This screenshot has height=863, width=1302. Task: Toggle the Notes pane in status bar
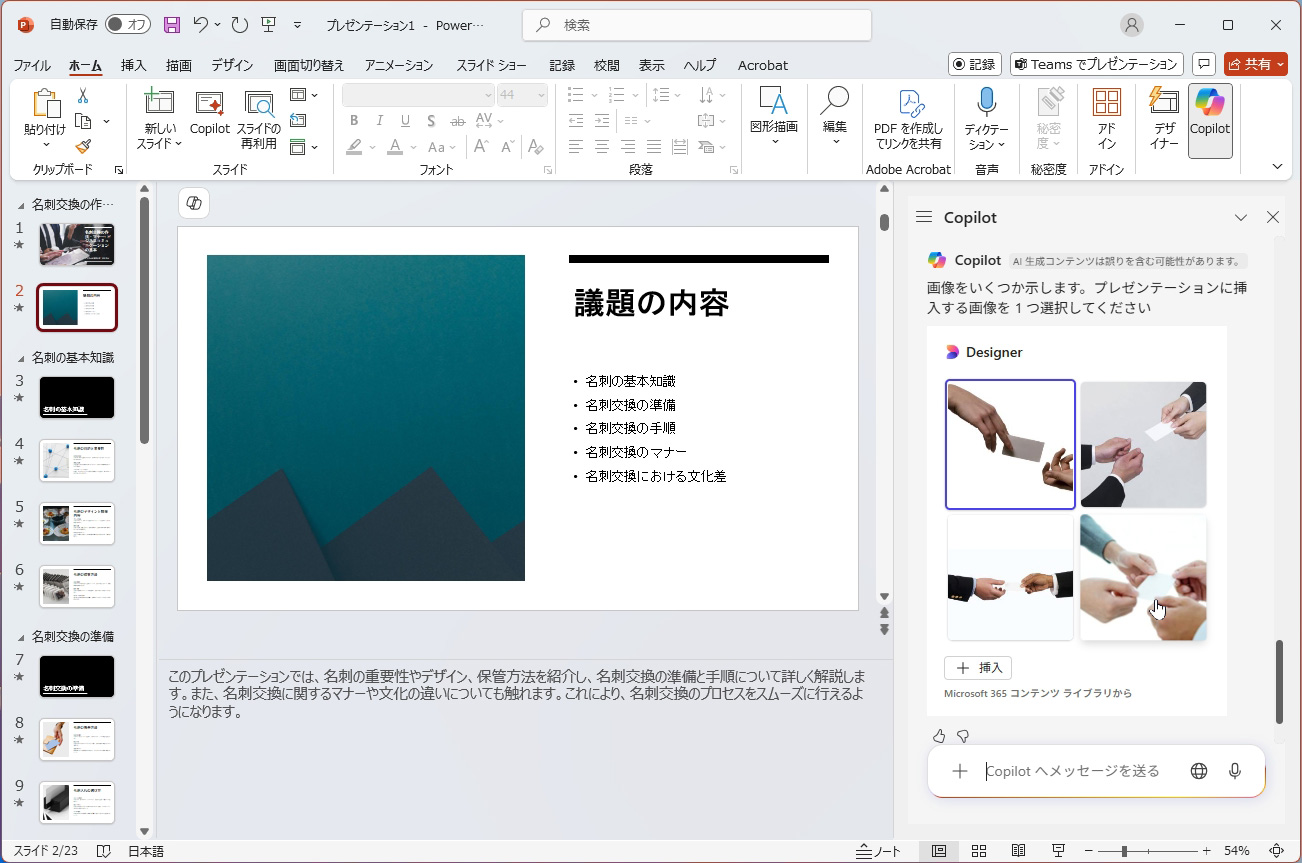(x=879, y=851)
